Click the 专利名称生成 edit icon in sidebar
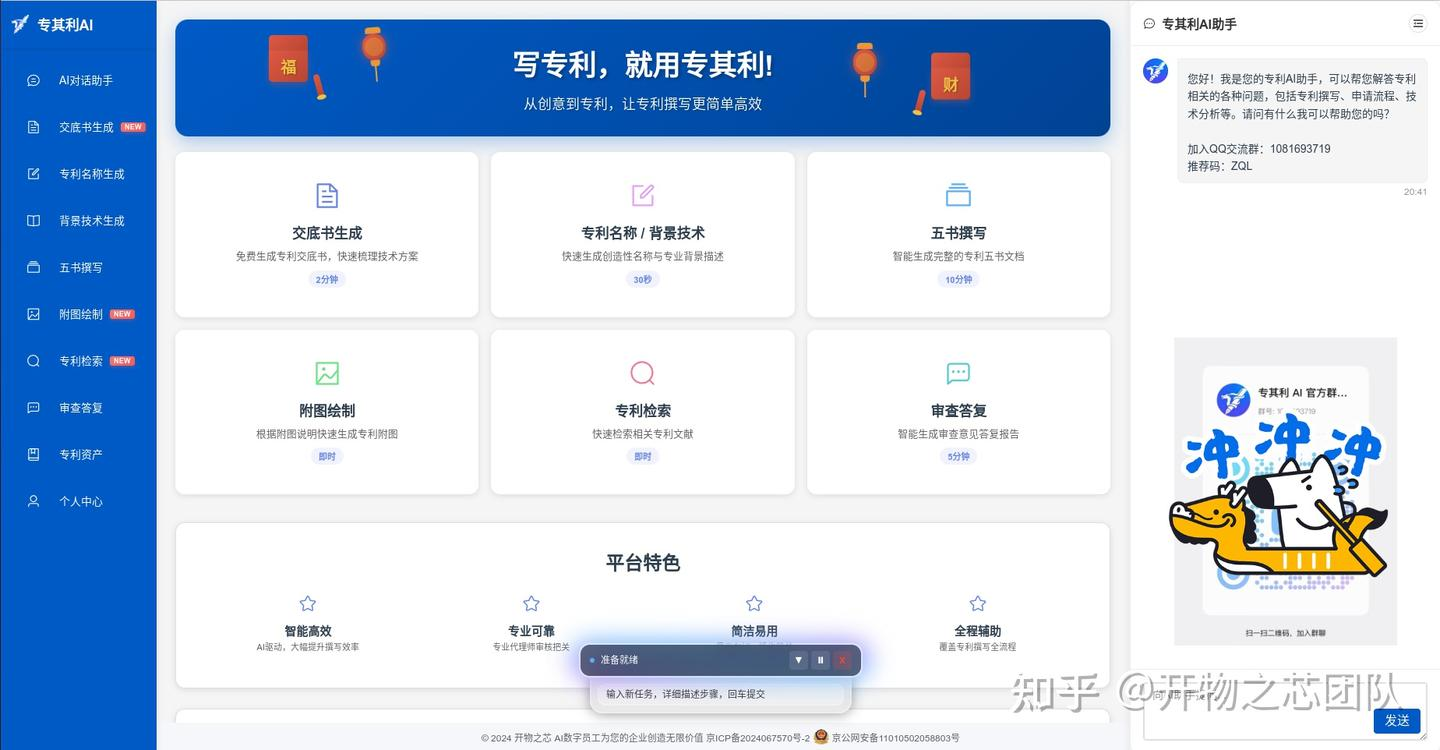This screenshot has height=750, width=1440. tap(34, 174)
